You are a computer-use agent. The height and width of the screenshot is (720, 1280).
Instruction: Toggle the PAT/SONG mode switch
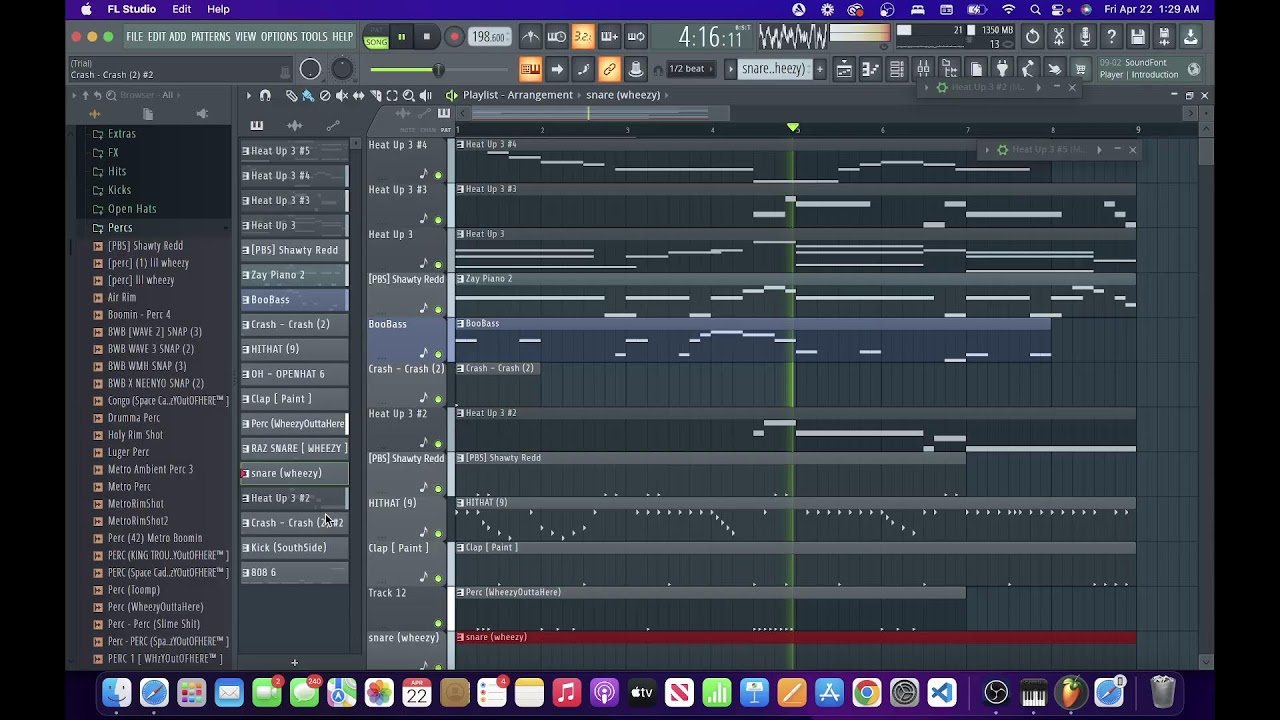tap(376, 38)
